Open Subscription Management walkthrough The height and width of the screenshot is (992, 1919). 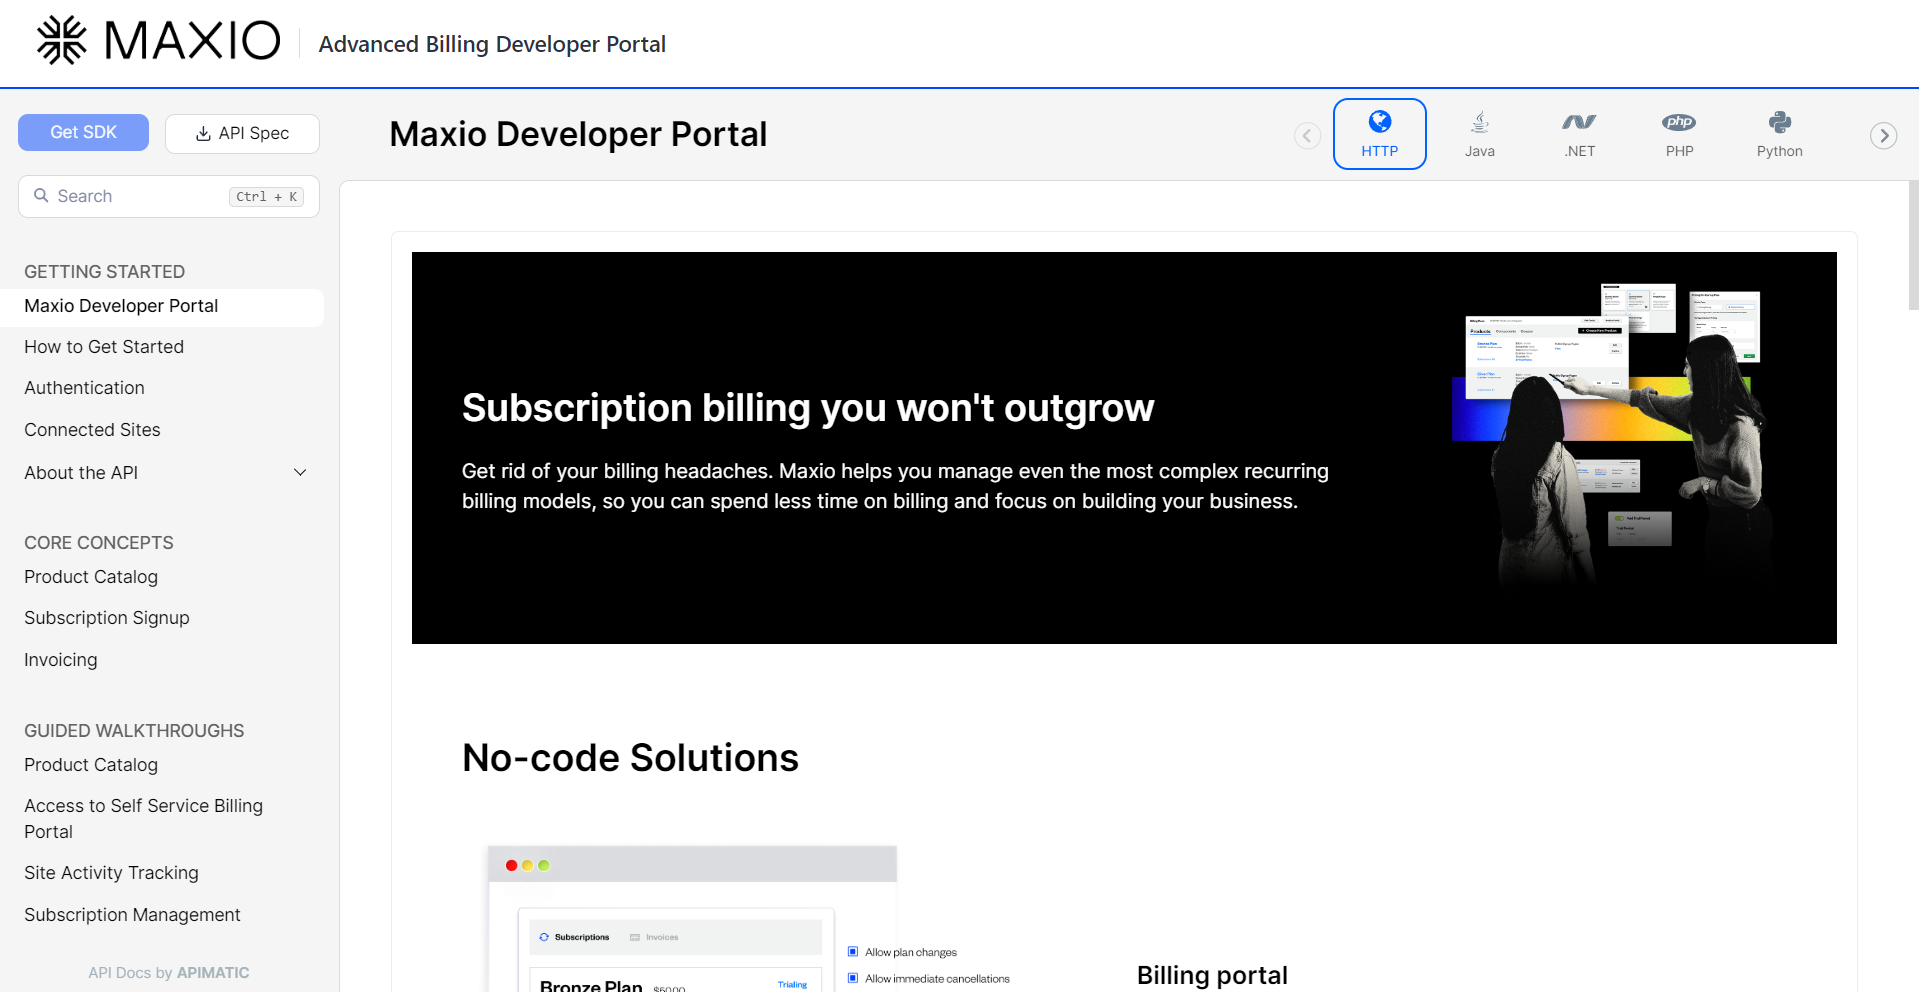132,915
